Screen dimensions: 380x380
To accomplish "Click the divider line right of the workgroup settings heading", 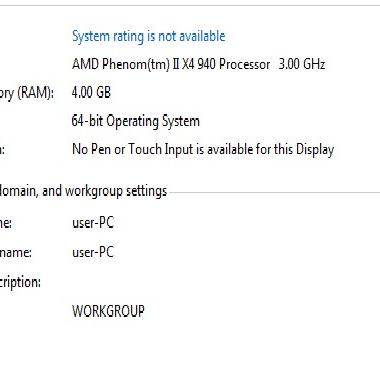I will (x=274, y=192).
